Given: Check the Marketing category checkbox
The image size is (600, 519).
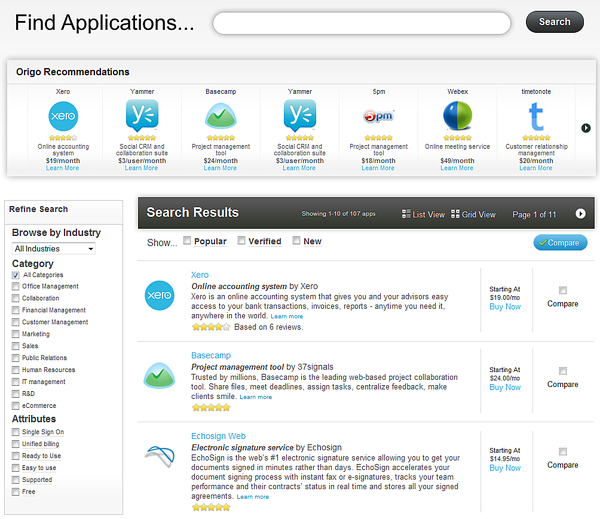Looking at the screenshot, I should (x=15, y=334).
